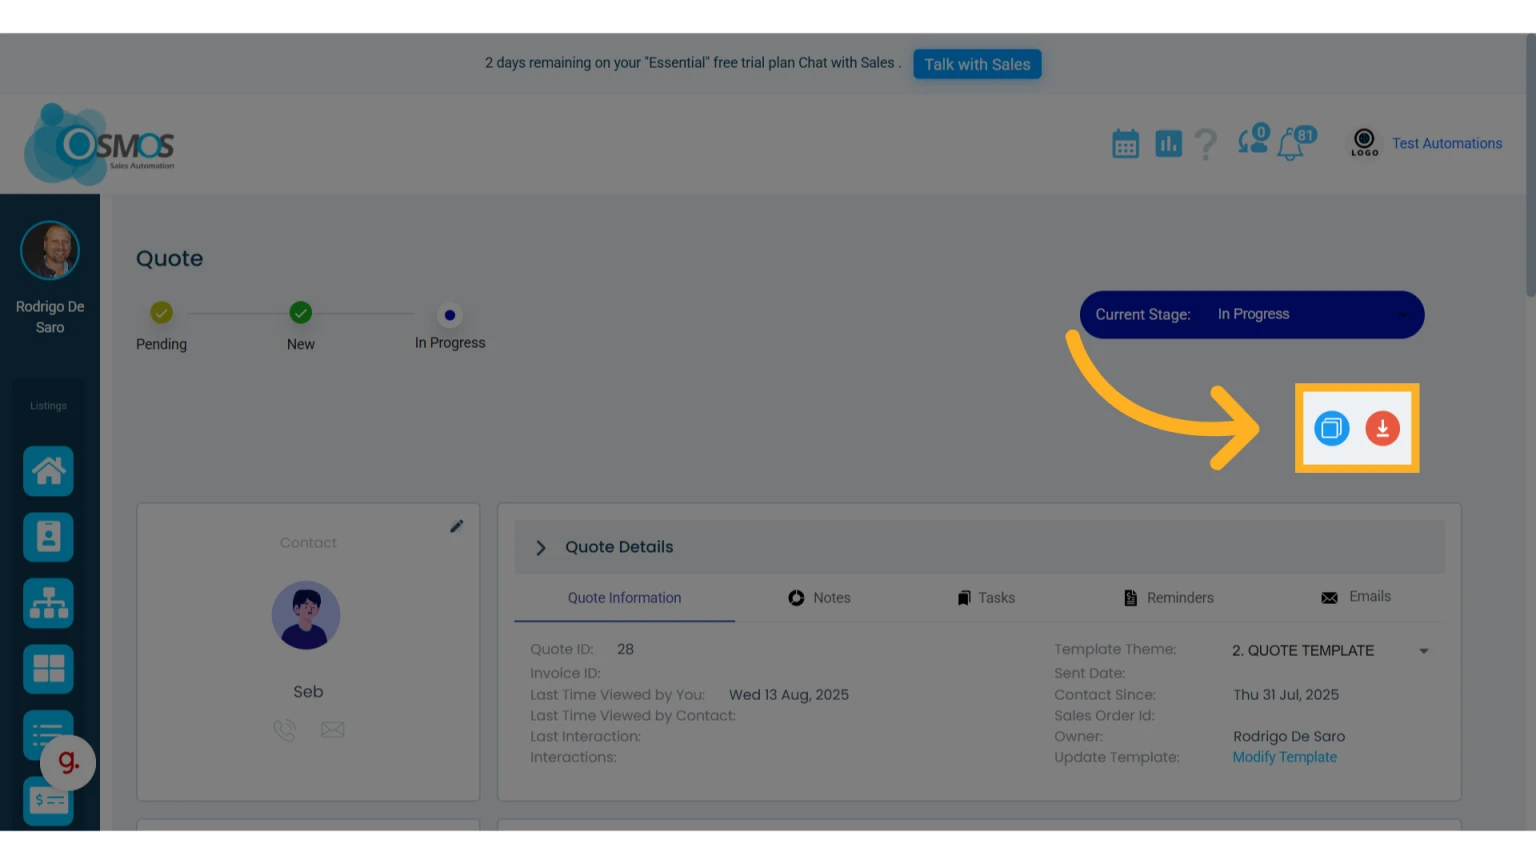Click the page vertical scrollbar
This screenshot has height=864, width=1536.
[x=1530, y=165]
